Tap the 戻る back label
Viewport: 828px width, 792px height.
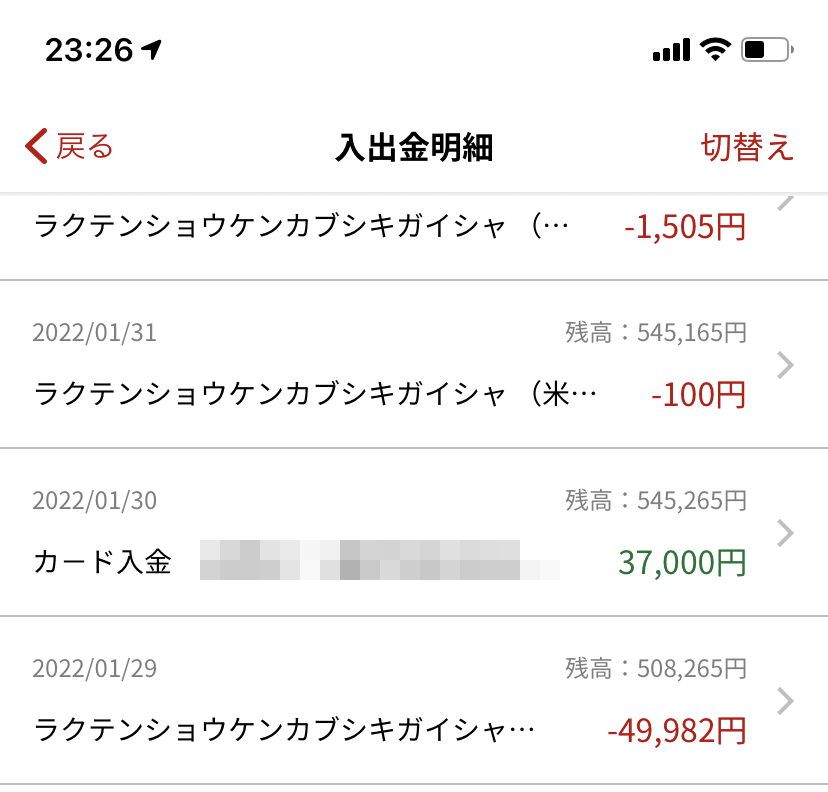[84, 147]
